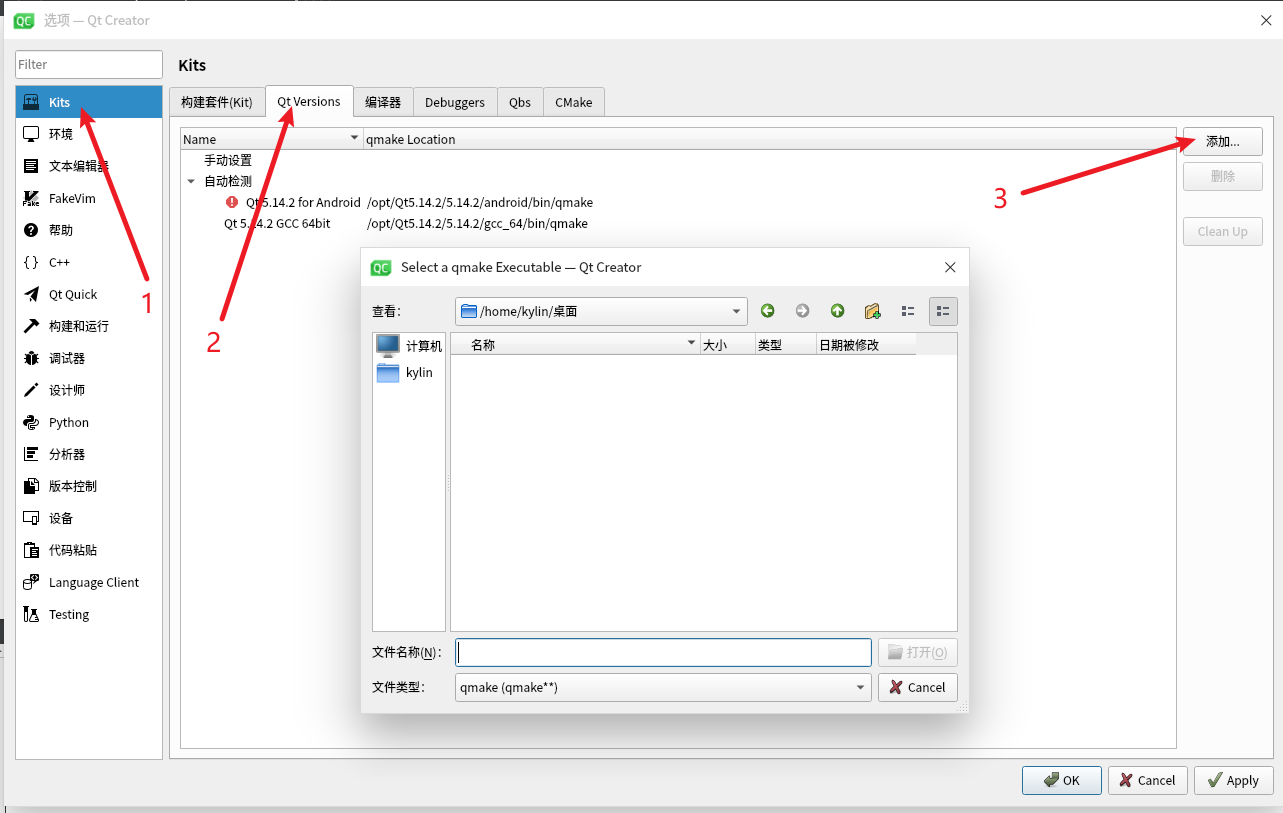
Task: Click the 添加... button
Action: 1222,141
